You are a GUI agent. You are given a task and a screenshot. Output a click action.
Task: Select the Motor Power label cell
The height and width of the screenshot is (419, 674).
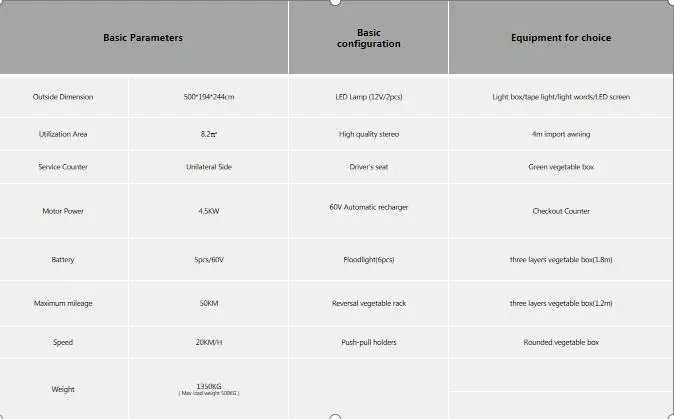point(64,211)
